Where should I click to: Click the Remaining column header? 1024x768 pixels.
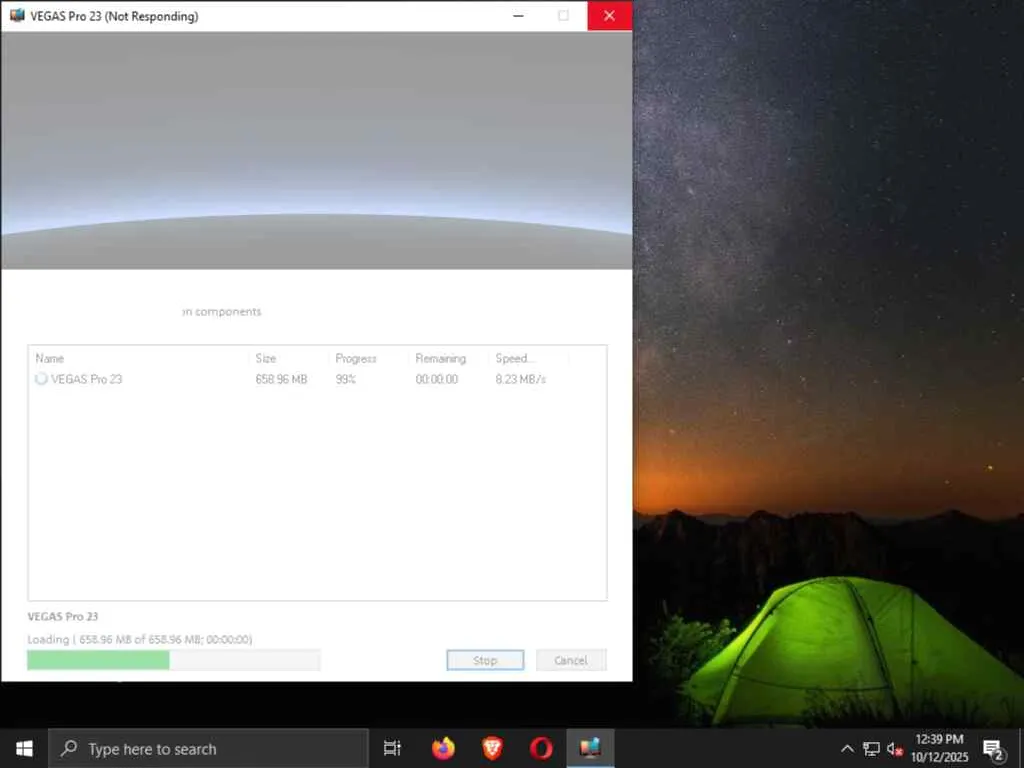click(x=441, y=358)
